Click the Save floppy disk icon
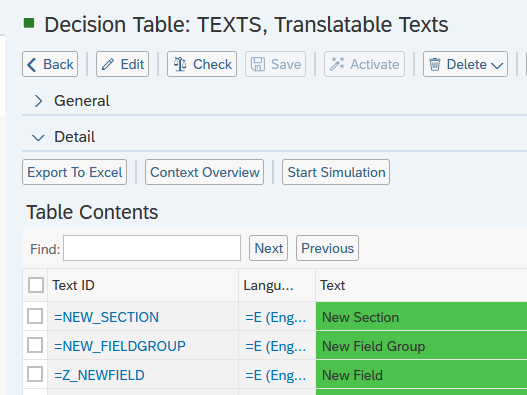 (x=258, y=64)
